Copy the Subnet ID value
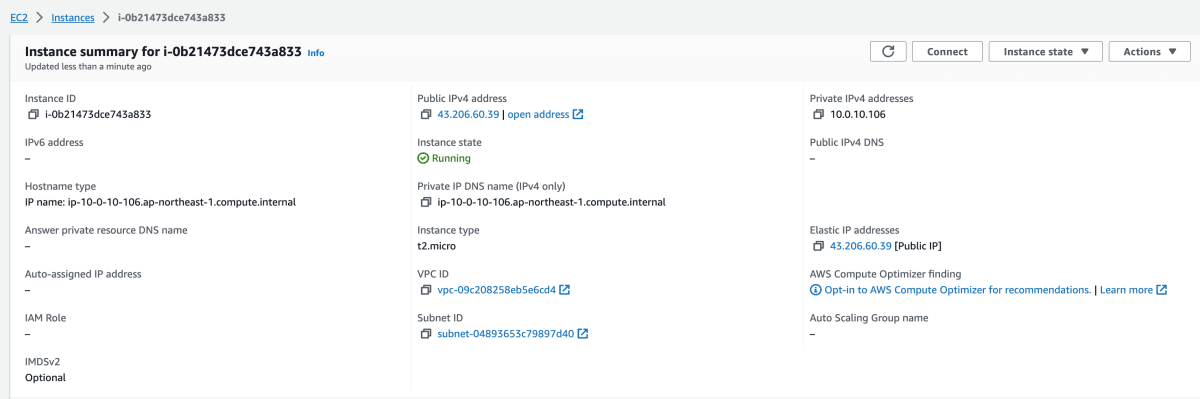The height and width of the screenshot is (399, 1200). (x=427, y=334)
